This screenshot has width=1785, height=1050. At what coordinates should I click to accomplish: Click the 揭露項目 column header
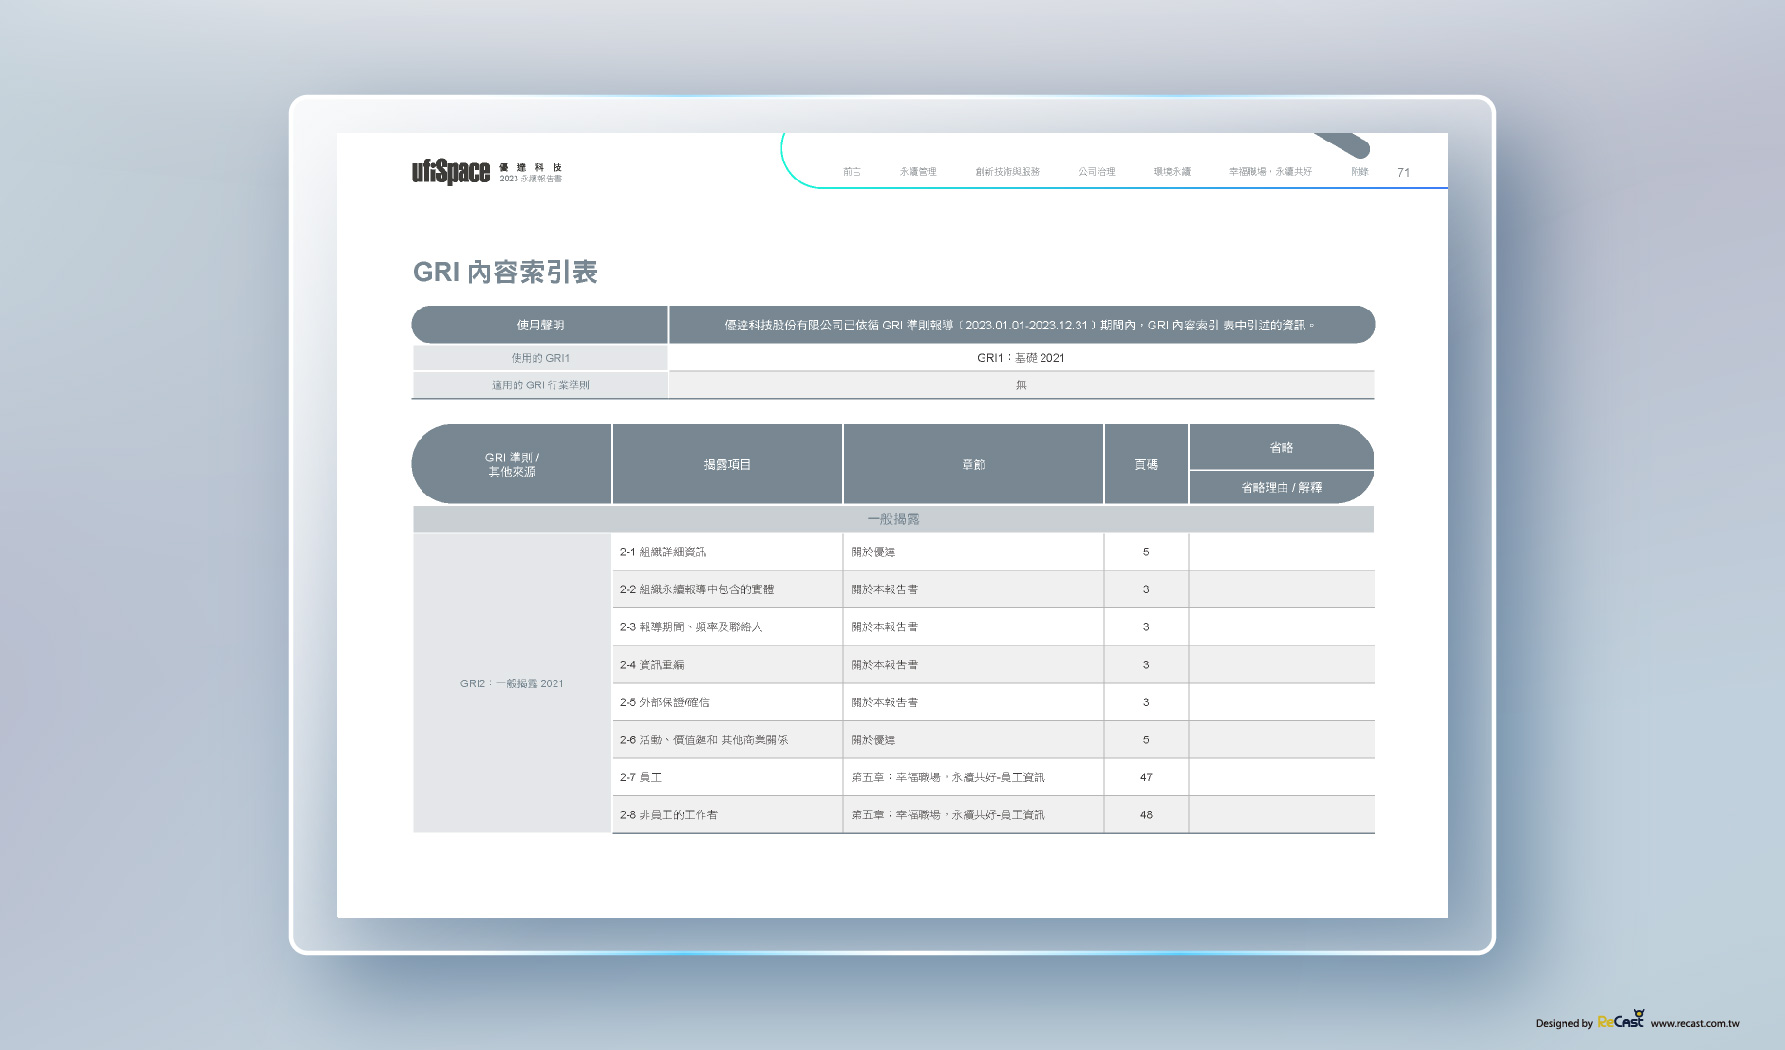[x=727, y=464]
